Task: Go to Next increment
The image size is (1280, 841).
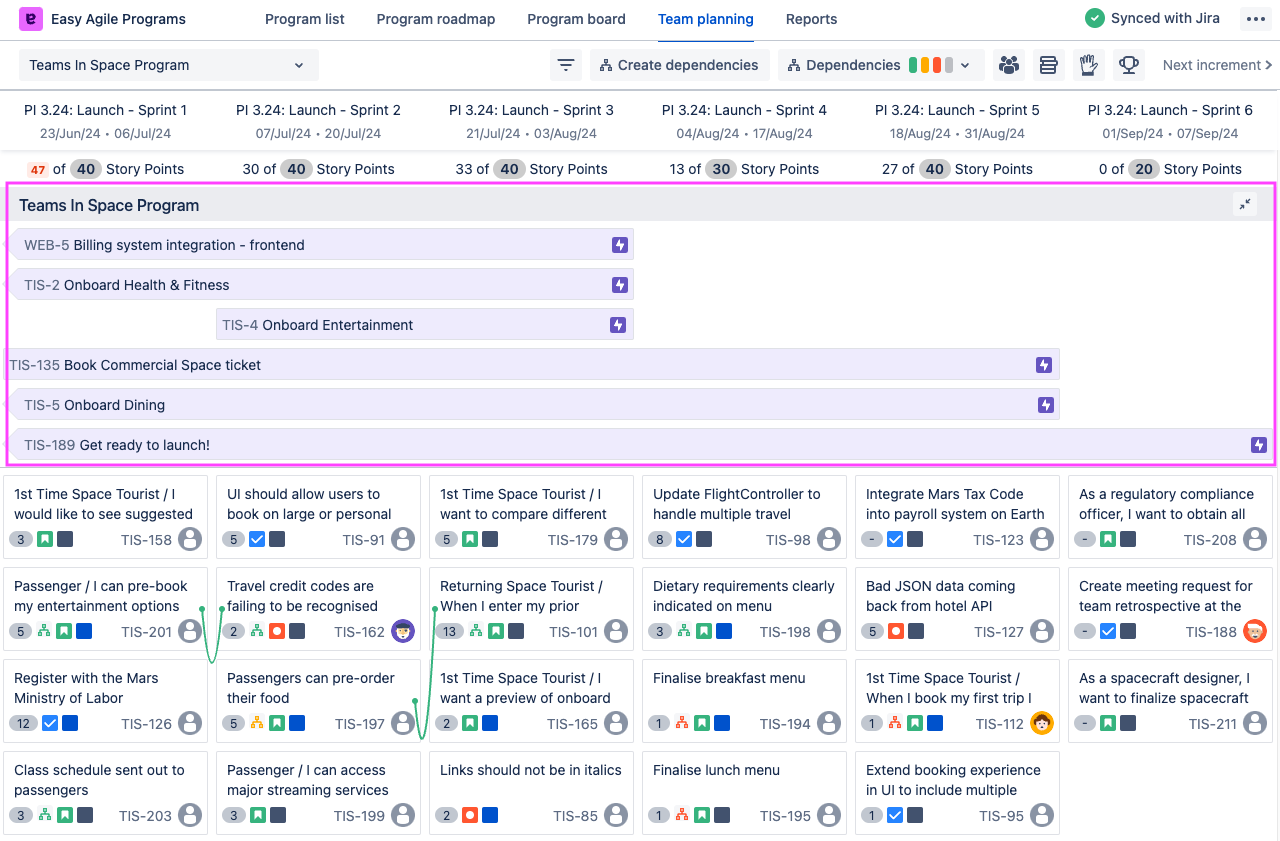Action: [x=1216, y=65]
